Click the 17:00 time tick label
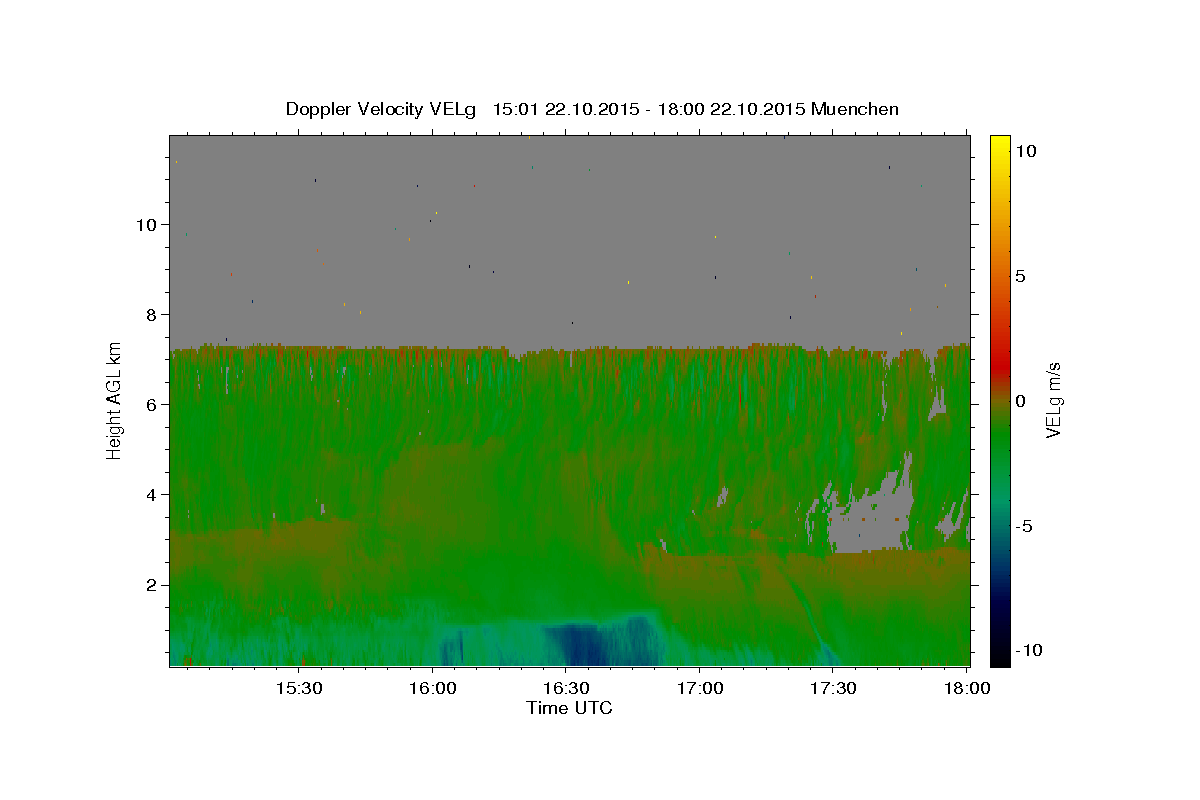This screenshot has height=800, width=1200. (x=700, y=688)
